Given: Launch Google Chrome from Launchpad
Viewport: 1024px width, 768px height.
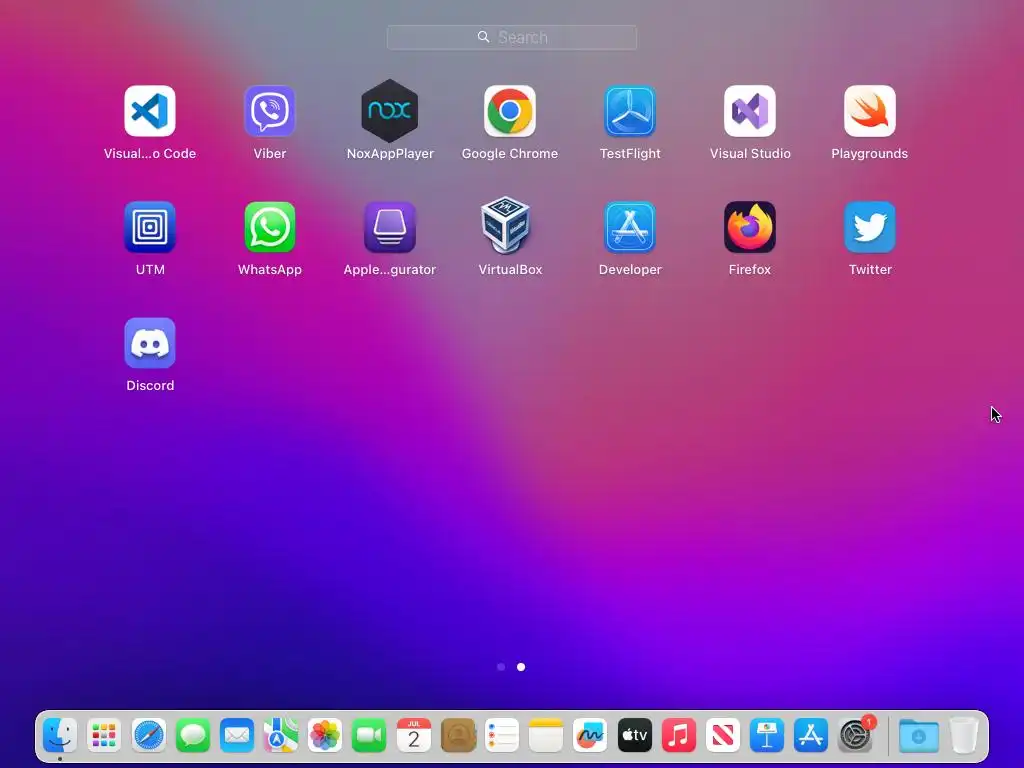Looking at the screenshot, I should [510, 111].
